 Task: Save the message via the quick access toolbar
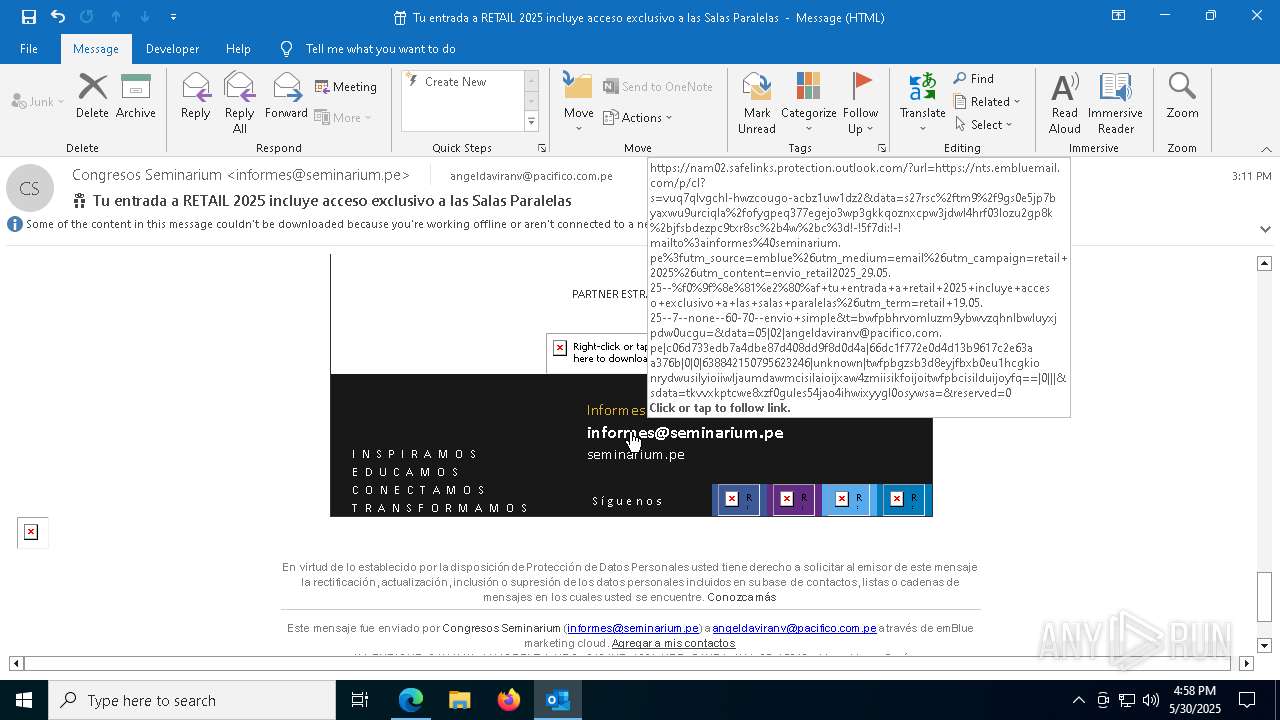(x=28, y=17)
